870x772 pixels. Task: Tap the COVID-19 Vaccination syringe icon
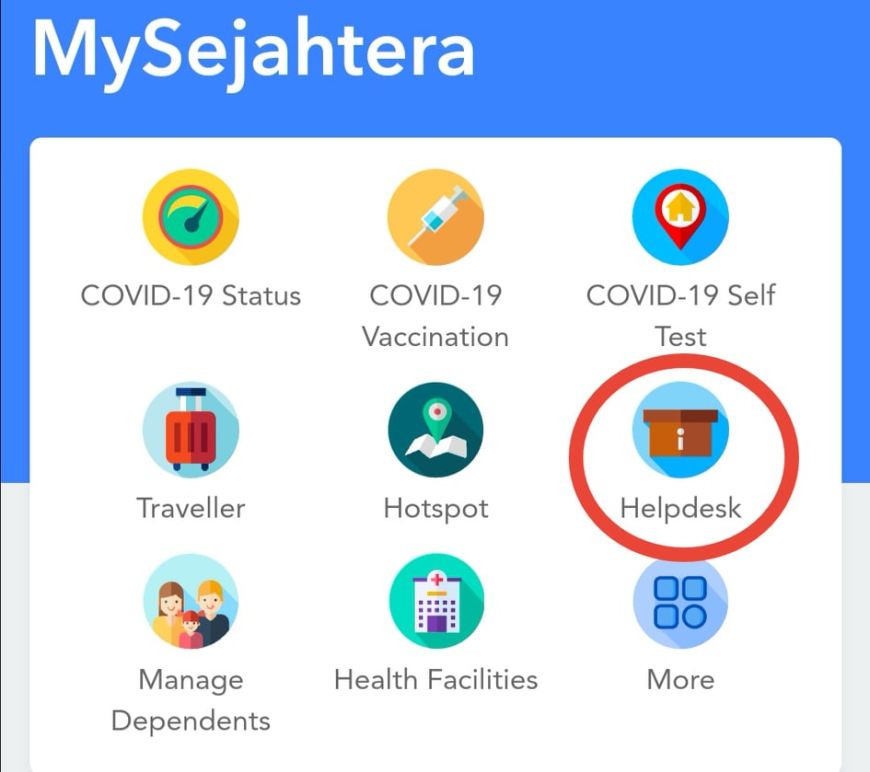tap(436, 217)
